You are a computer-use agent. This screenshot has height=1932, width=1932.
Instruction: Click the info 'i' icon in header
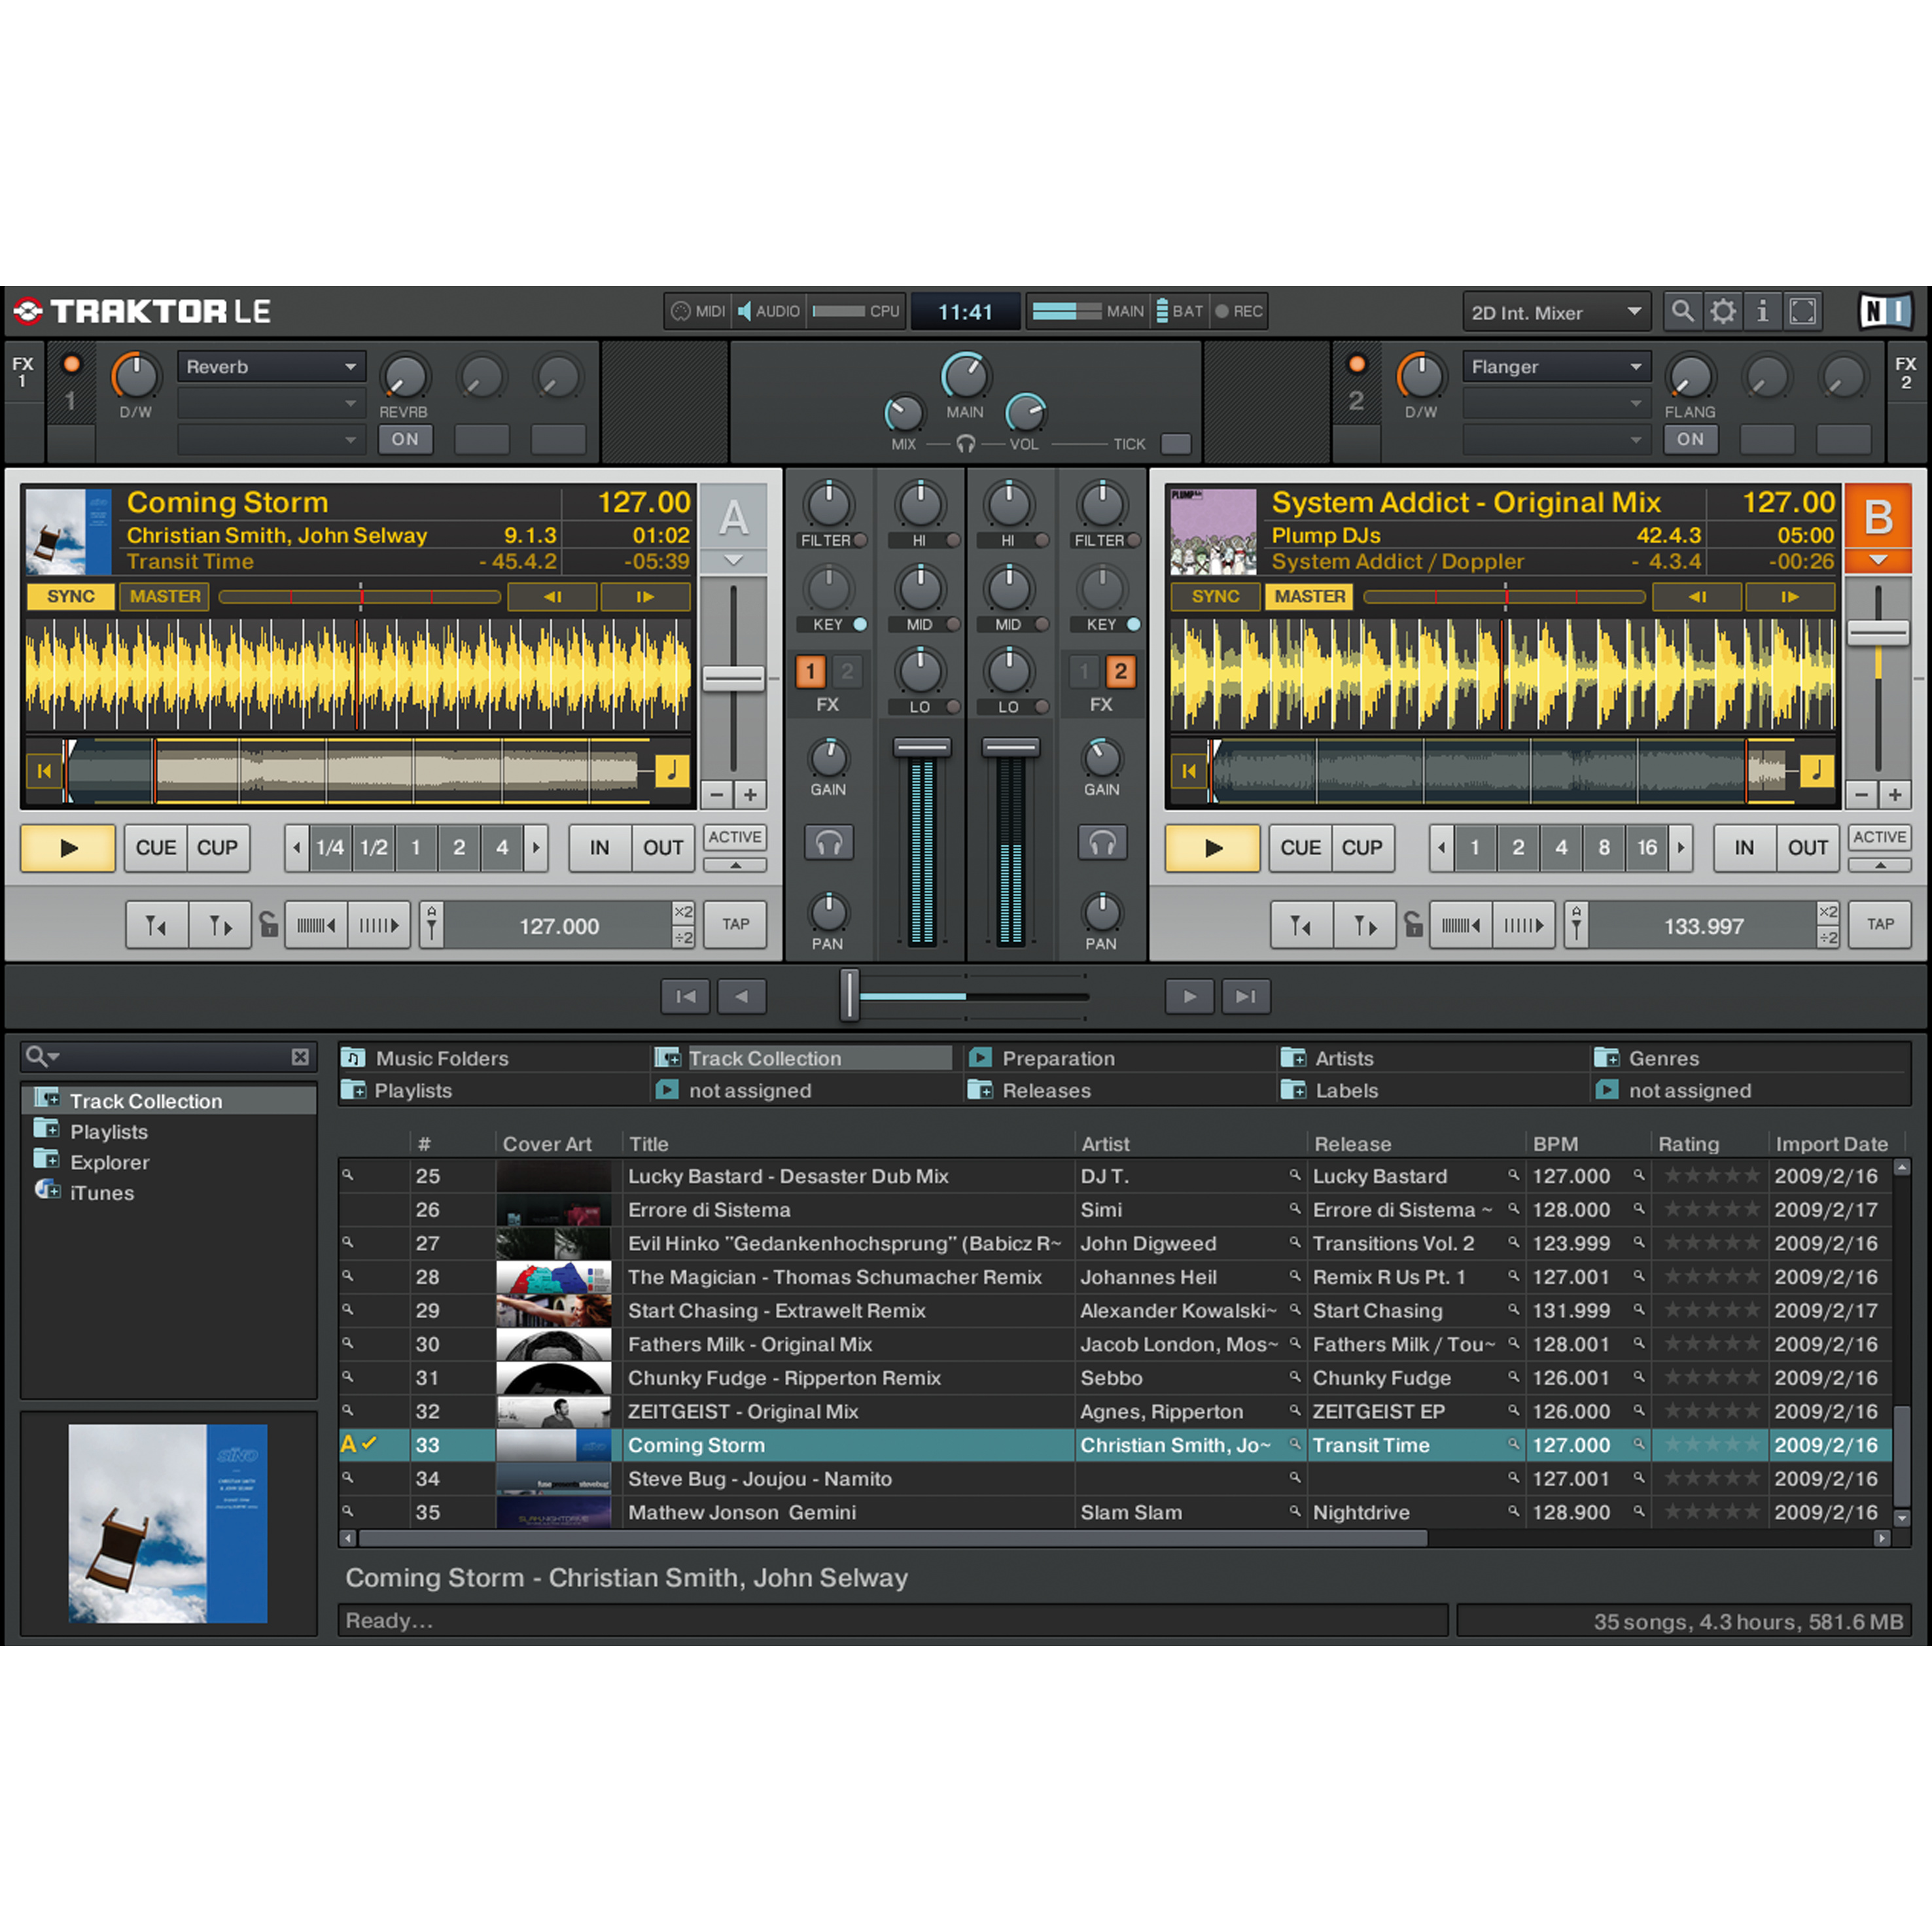point(1762,311)
